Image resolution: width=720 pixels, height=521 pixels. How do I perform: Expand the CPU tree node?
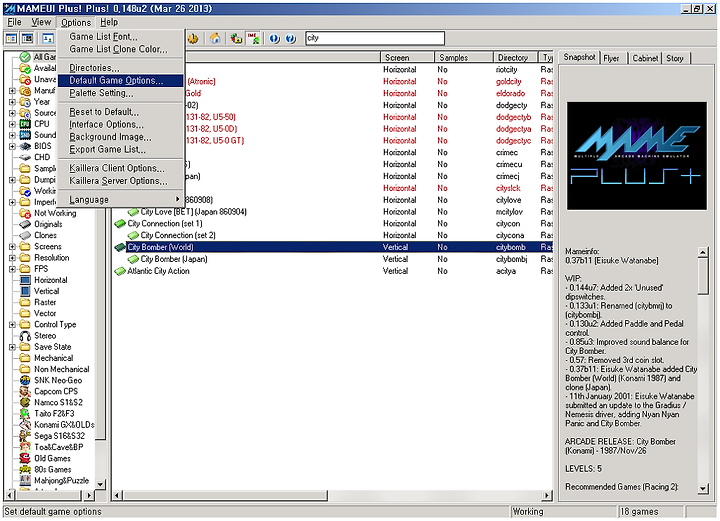click(x=12, y=124)
